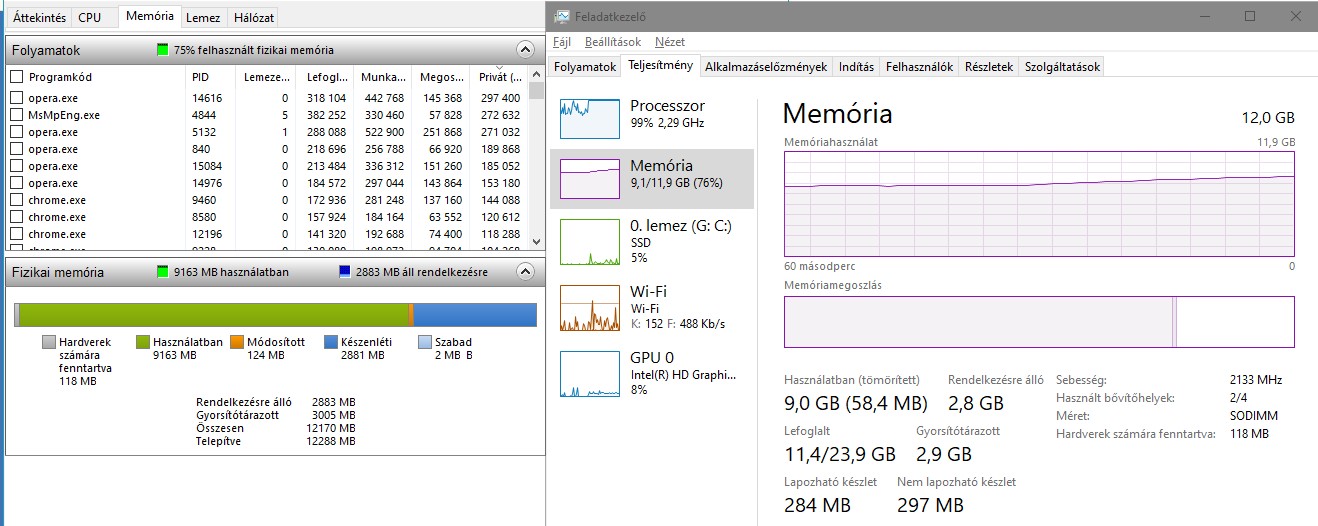Image resolution: width=1318 pixels, height=526 pixels.
Task: Check the opera.exe box with PID 14976
Action: click(16, 183)
